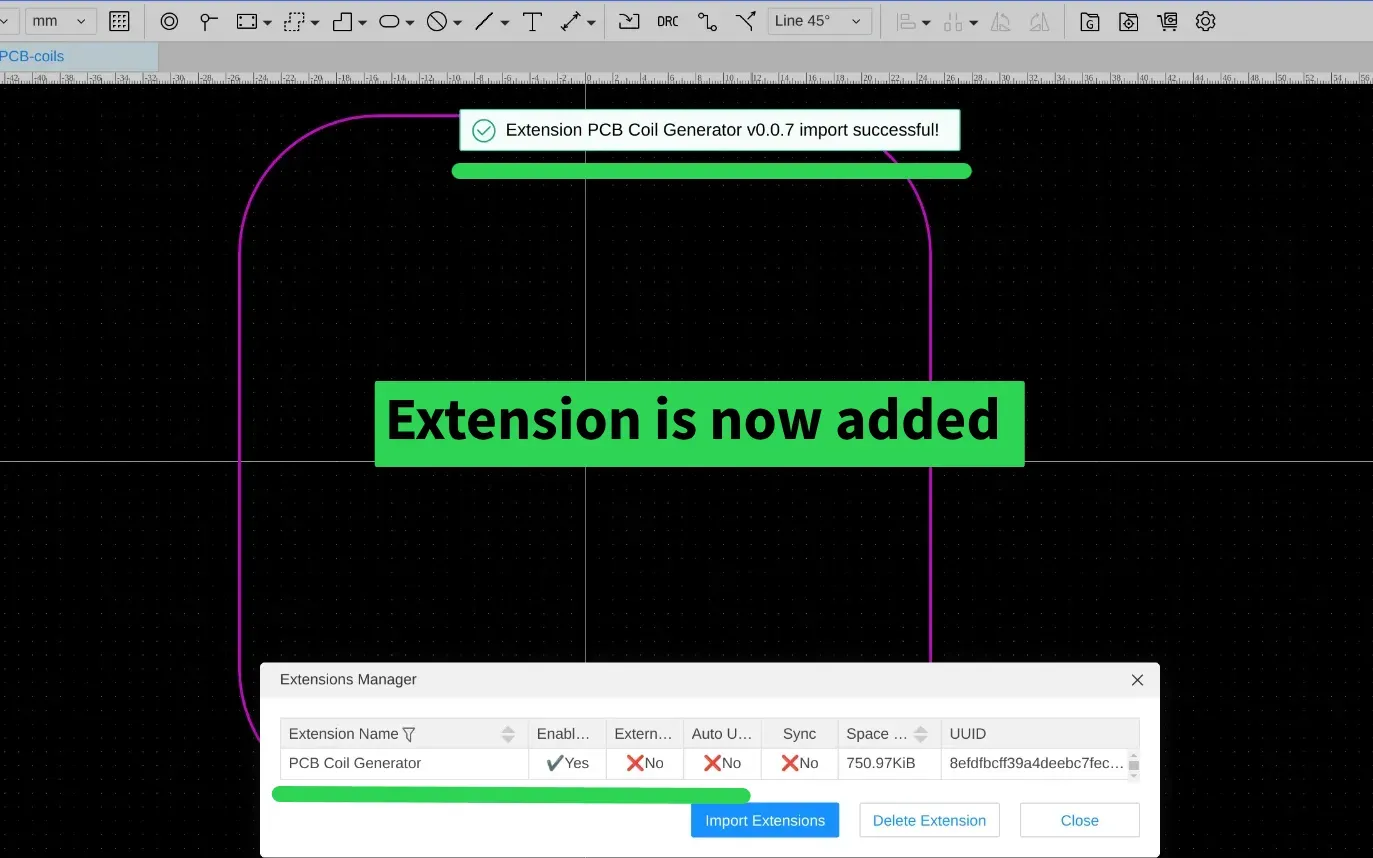Click the Delete Extension button

(929, 820)
